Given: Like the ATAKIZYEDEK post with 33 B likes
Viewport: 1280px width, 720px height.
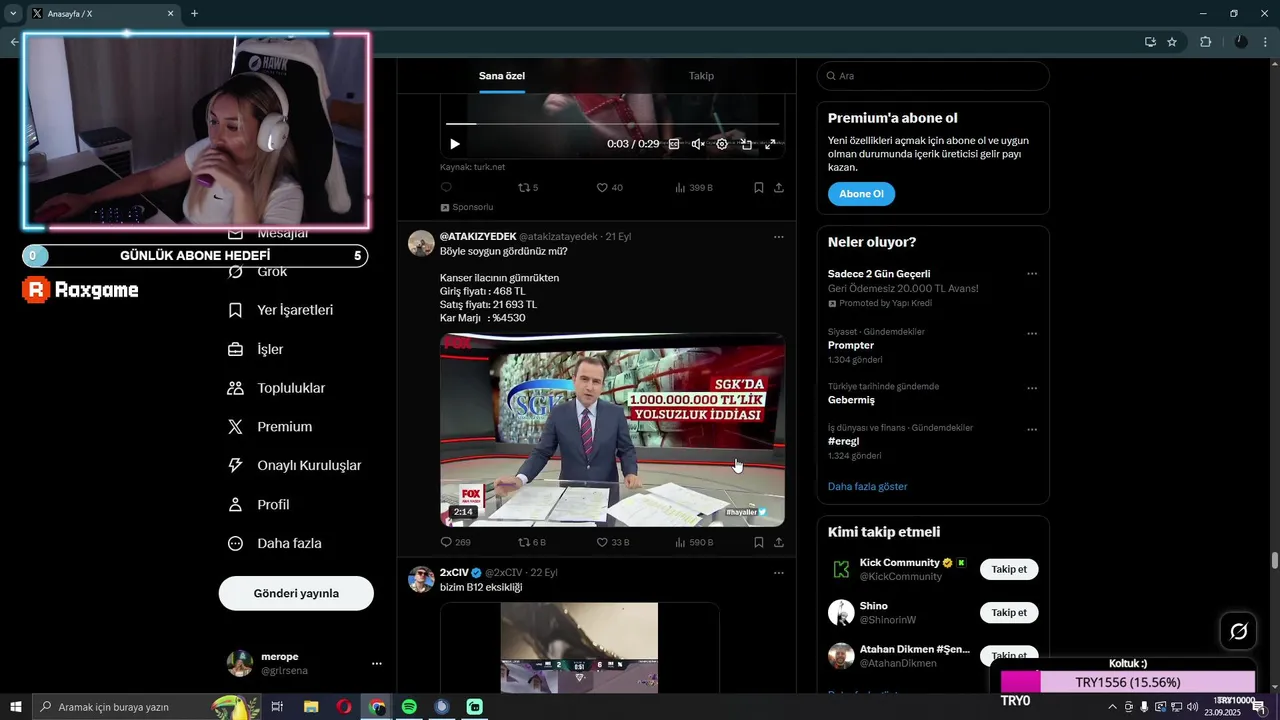Looking at the screenshot, I should [612, 542].
